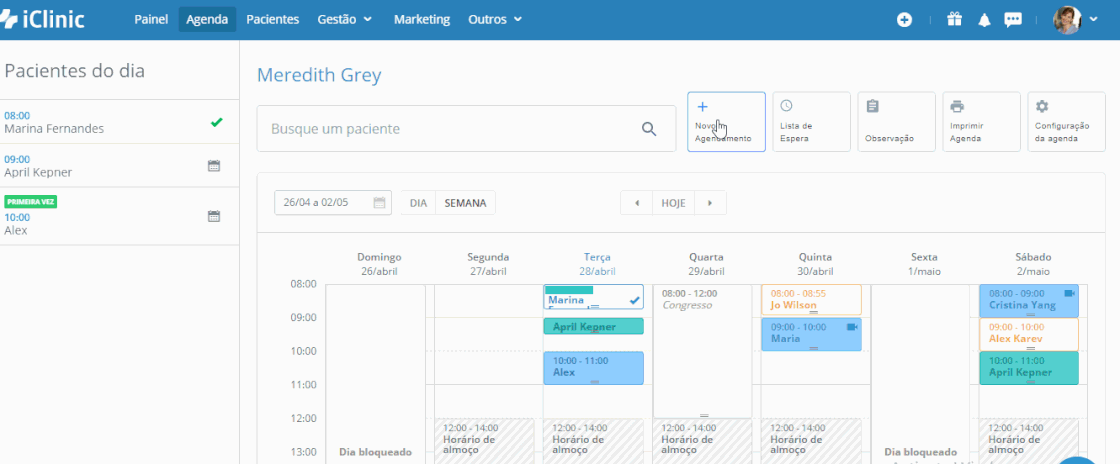Open notifications bell icon
The width and height of the screenshot is (1120, 464).
(984, 20)
